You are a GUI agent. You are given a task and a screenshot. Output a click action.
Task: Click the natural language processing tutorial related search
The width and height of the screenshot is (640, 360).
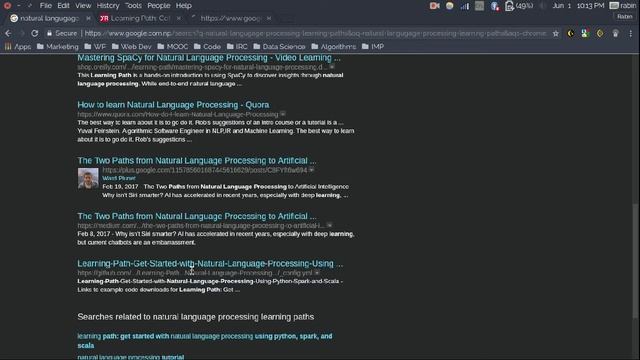[x=131, y=357]
